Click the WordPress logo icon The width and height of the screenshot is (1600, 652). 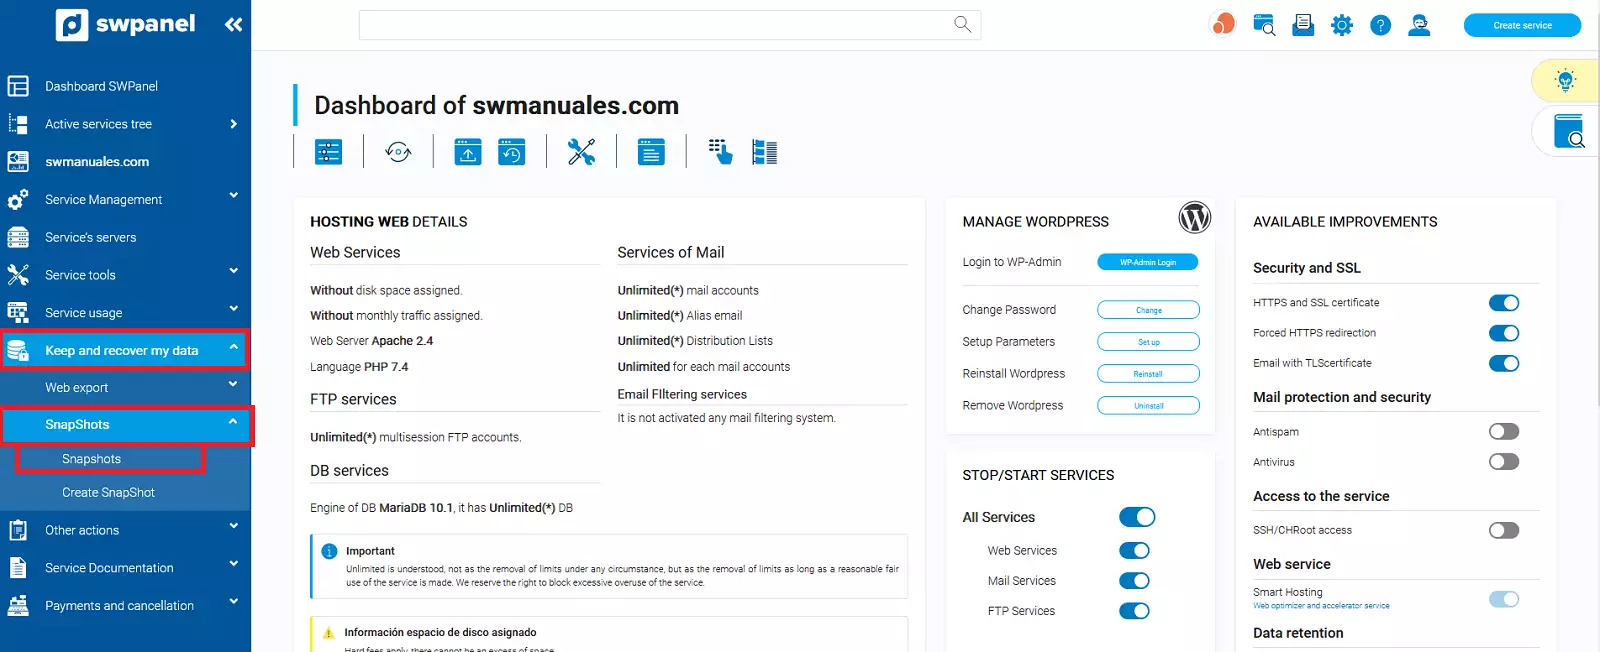click(1194, 217)
